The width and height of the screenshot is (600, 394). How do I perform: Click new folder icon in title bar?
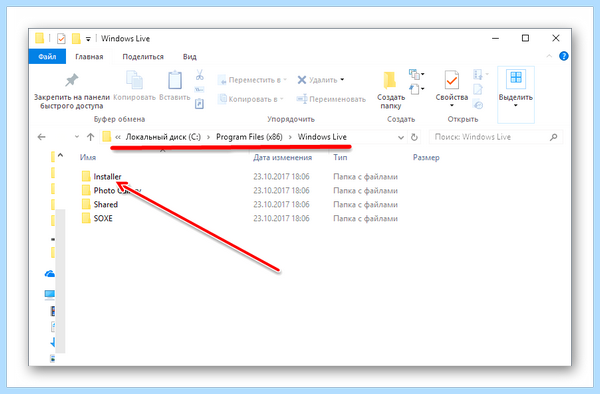pyautogui.click(x=76, y=39)
